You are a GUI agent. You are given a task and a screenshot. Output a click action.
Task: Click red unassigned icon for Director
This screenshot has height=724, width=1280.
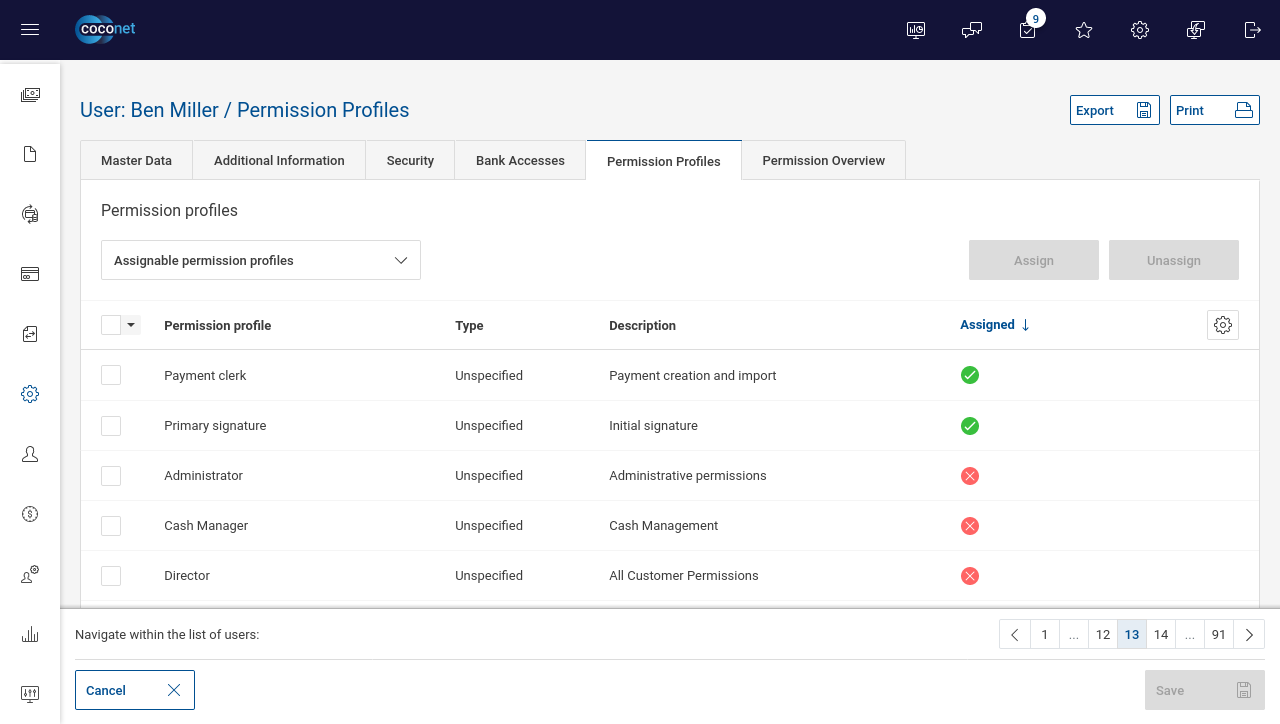coord(969,576)
